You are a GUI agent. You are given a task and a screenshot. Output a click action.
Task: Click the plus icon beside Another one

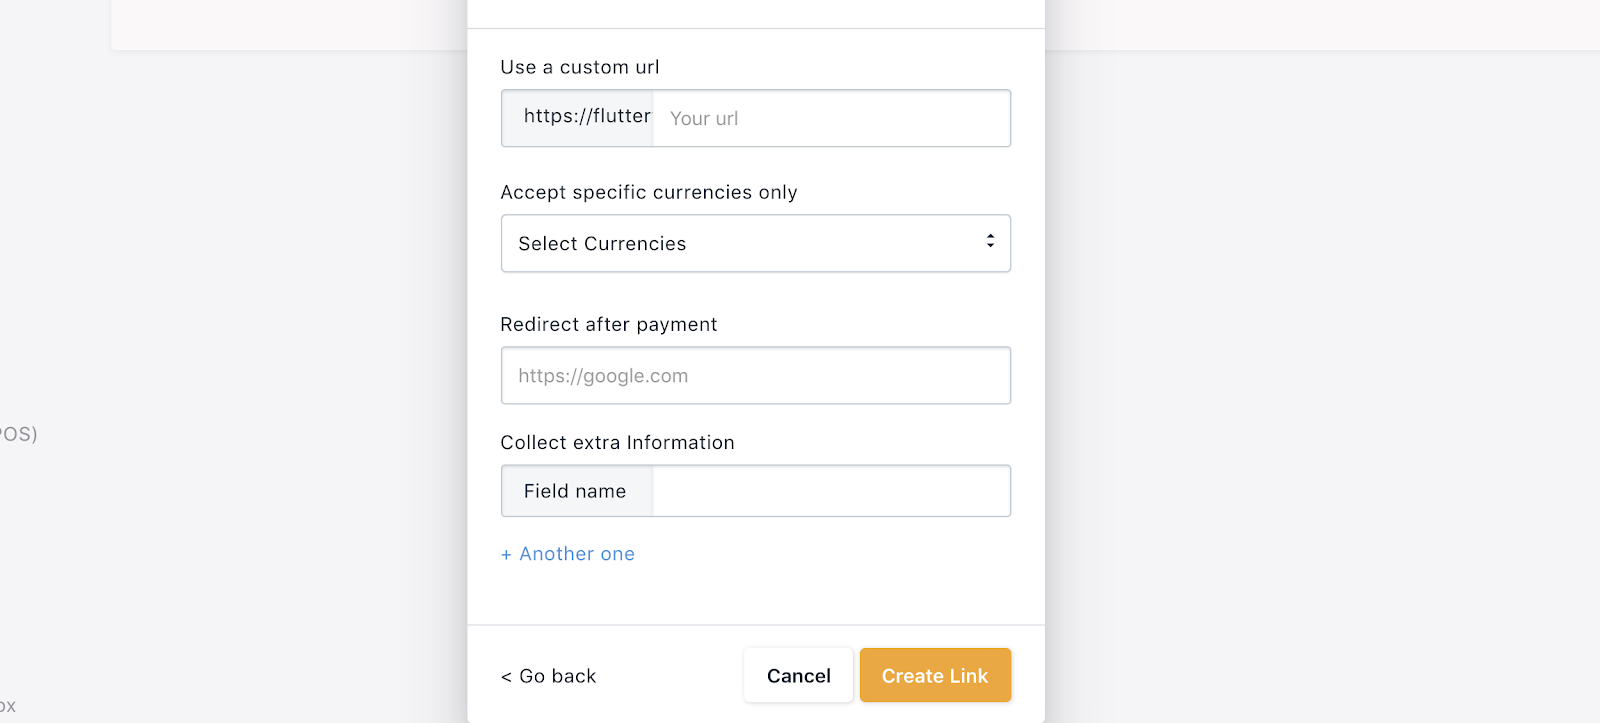click(x=506, y=555)
